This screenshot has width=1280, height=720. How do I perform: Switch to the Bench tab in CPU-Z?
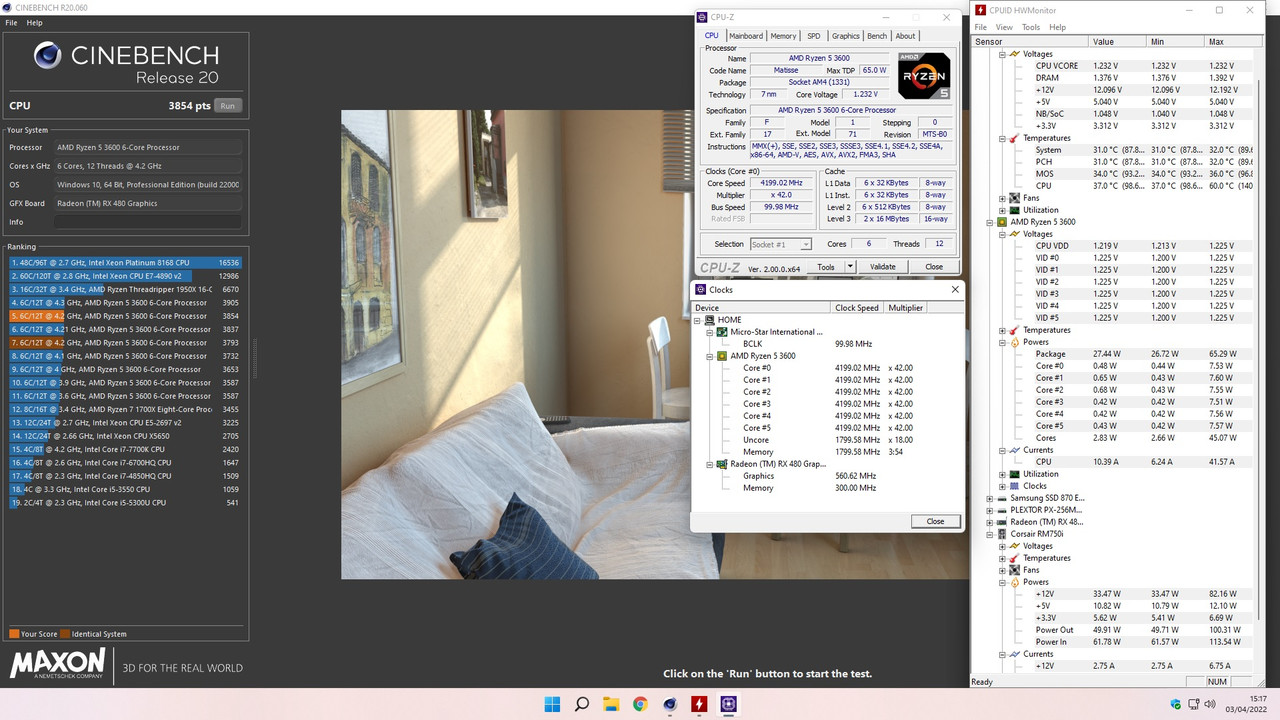pyautogui.click(x=877, y=36)
